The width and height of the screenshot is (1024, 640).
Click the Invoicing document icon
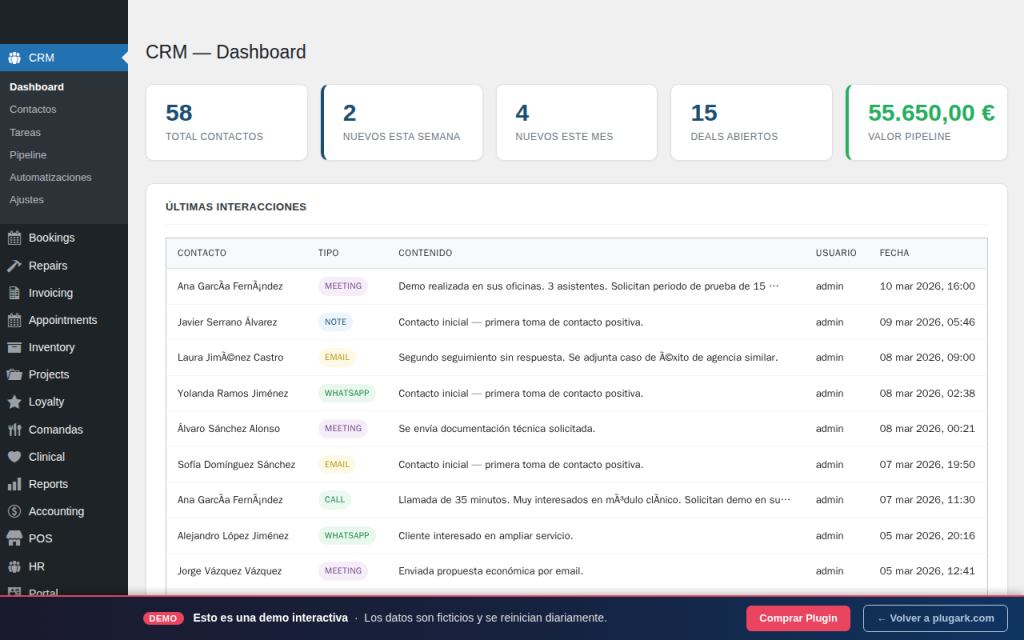click(x=14, y=293)
